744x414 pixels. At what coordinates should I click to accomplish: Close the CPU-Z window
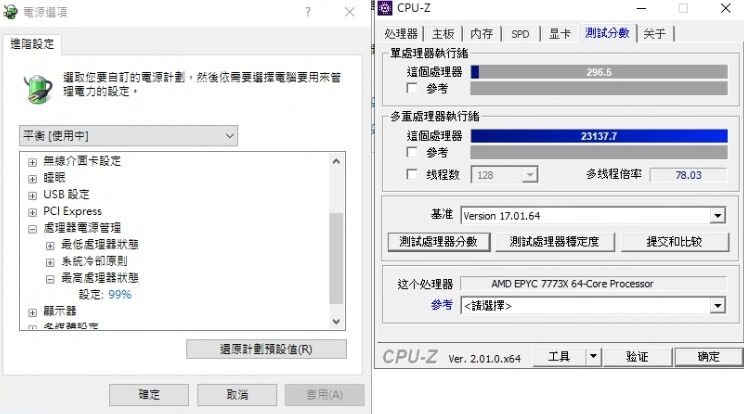tap(725, 8)
